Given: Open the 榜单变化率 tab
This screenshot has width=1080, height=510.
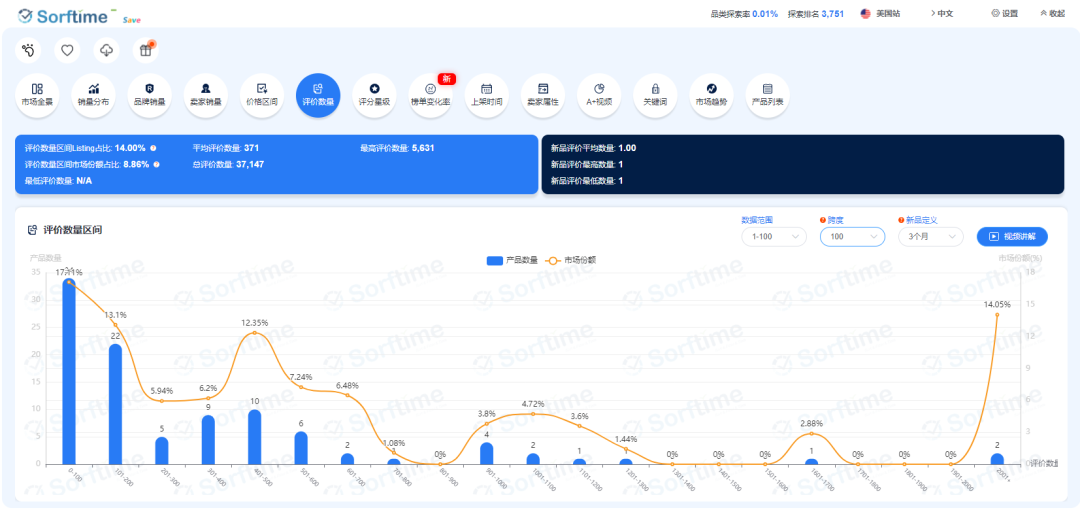Looking at the screenshot, I should click(430, 95).
